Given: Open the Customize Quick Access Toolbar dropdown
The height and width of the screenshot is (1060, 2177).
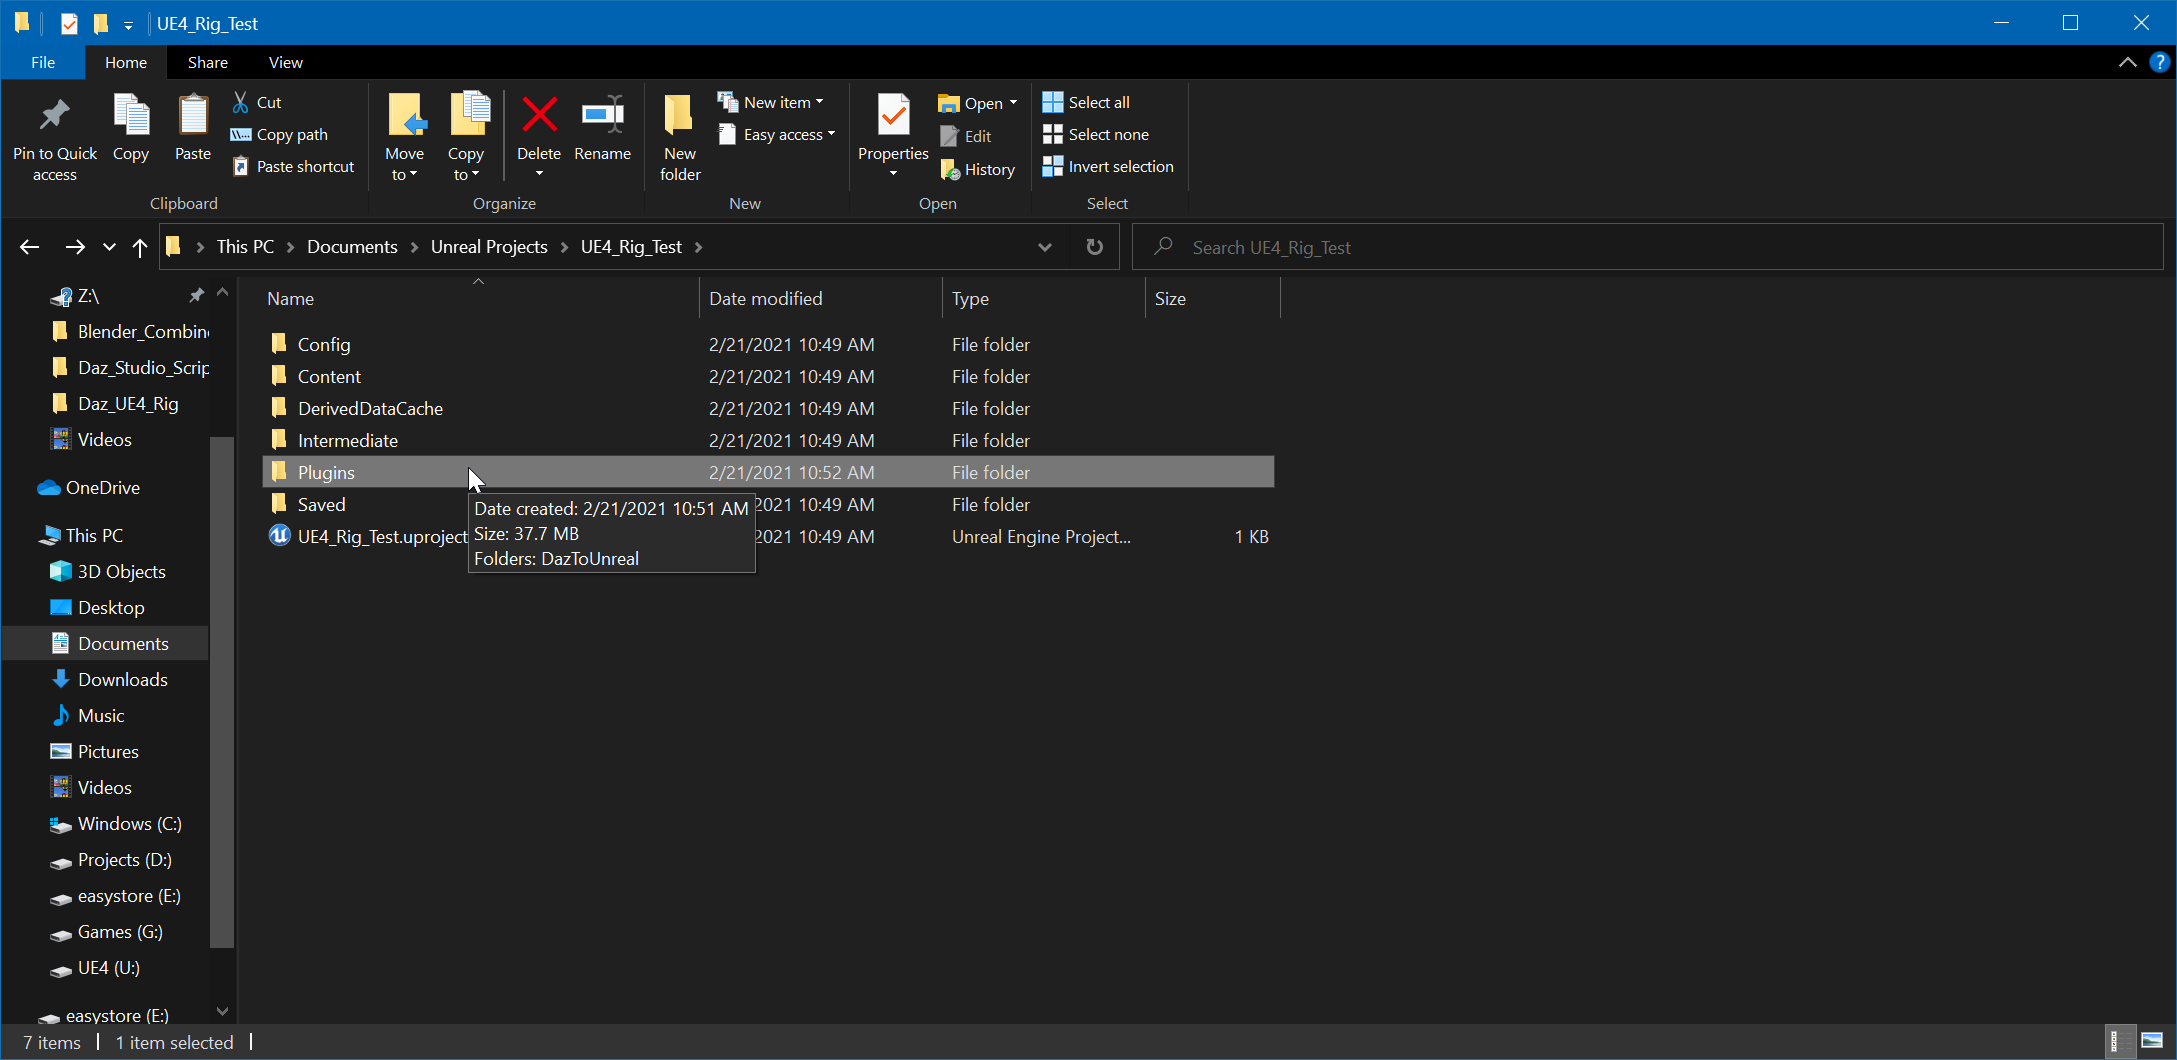Looking at the screenshot, I should [128, 24].
